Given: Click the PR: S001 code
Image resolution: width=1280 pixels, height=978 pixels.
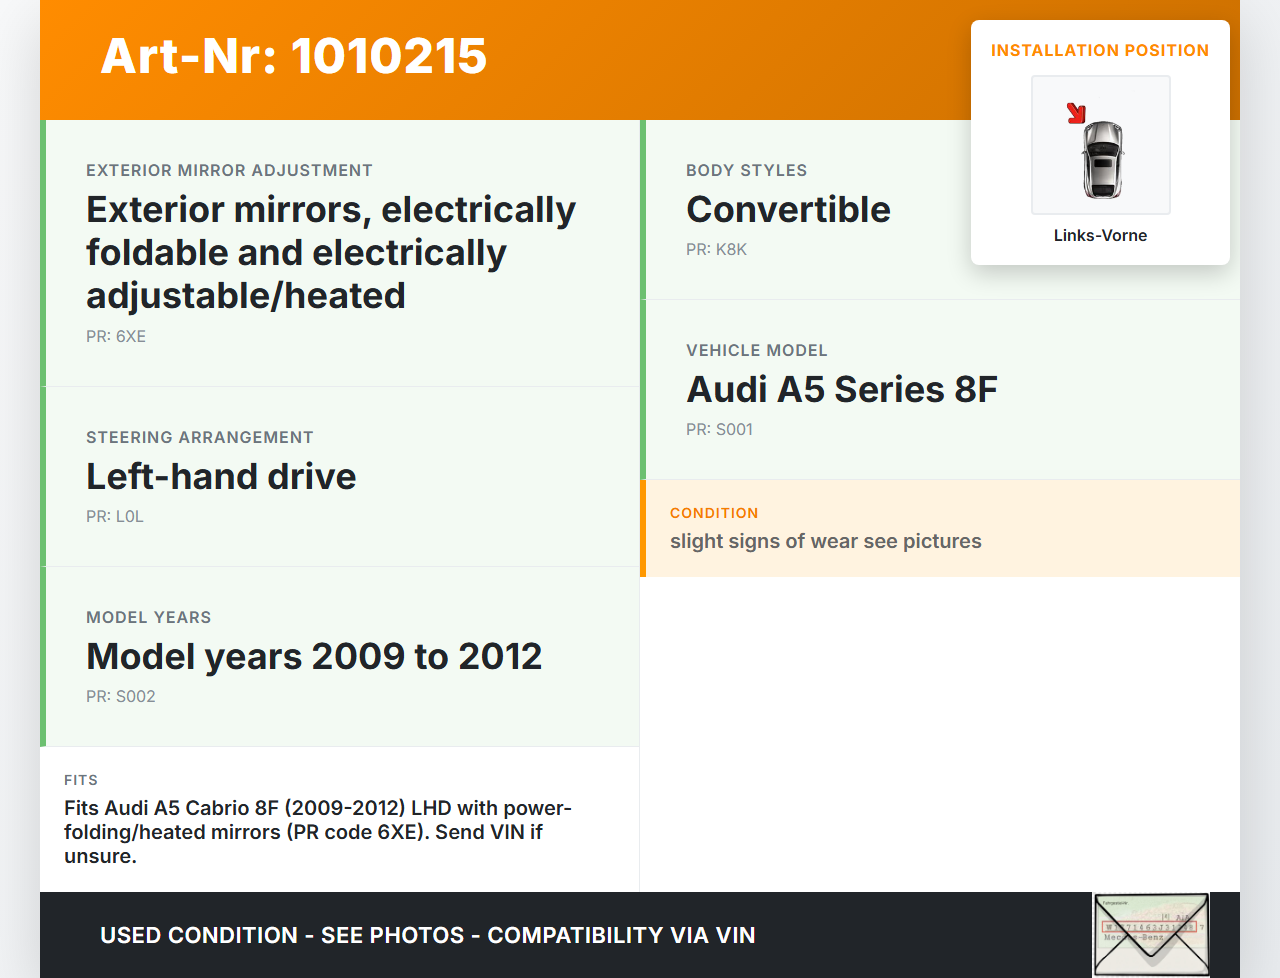Looking at the screenshot, I should point(719,429).
